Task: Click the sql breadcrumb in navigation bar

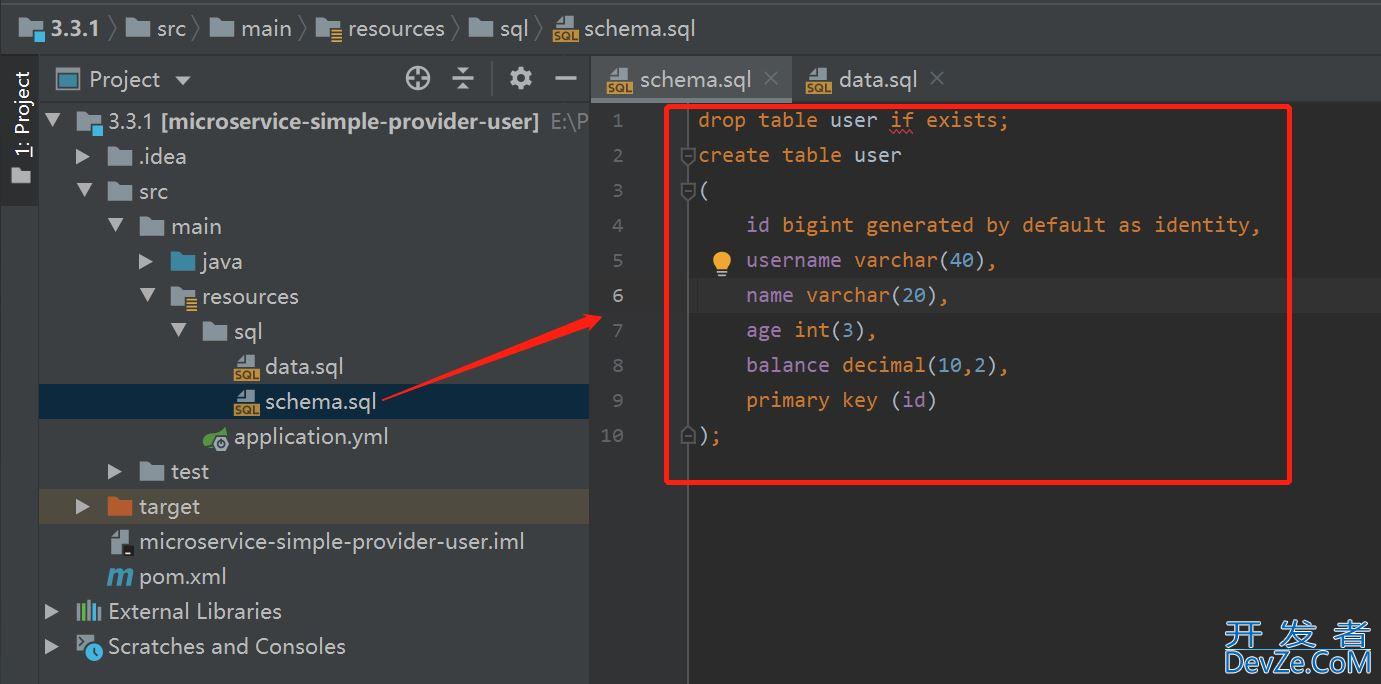Action: click(x=499, y=29)
